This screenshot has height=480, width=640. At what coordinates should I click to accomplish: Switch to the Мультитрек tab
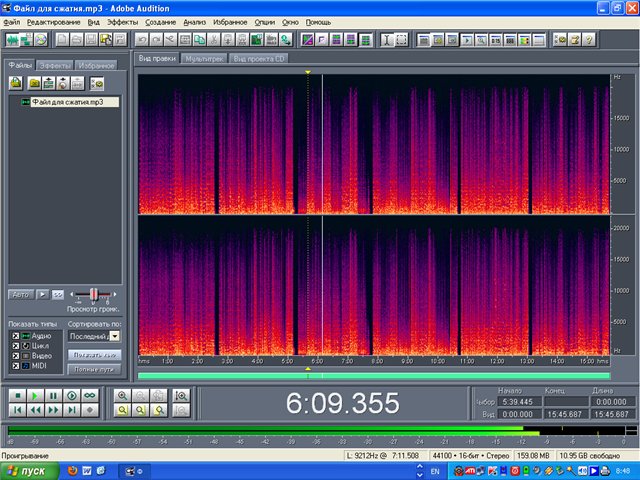[204, 59]
